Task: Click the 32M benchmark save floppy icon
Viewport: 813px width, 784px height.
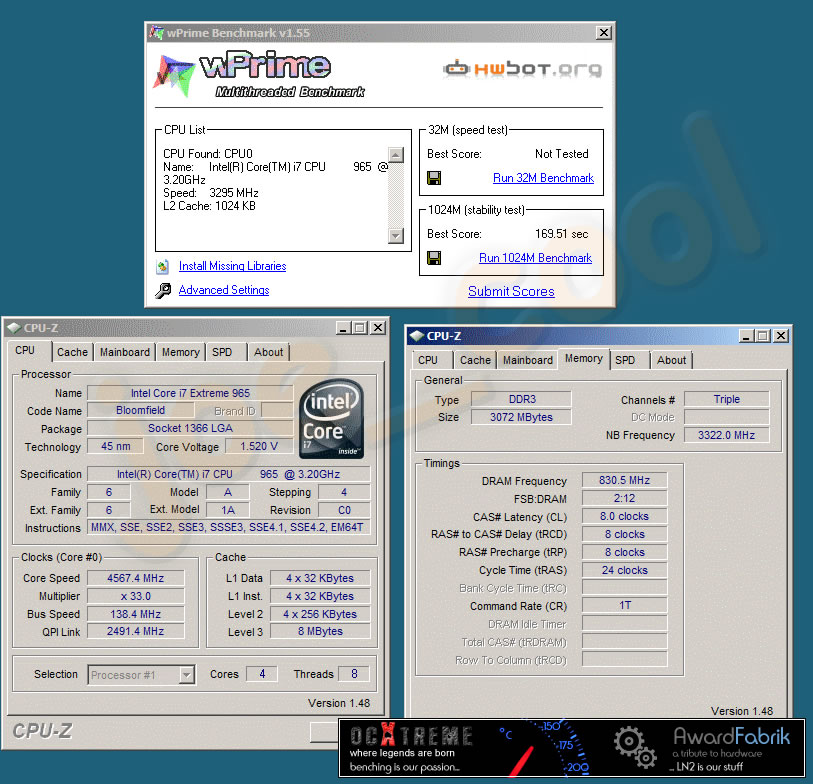Action: tap(434, 178)
